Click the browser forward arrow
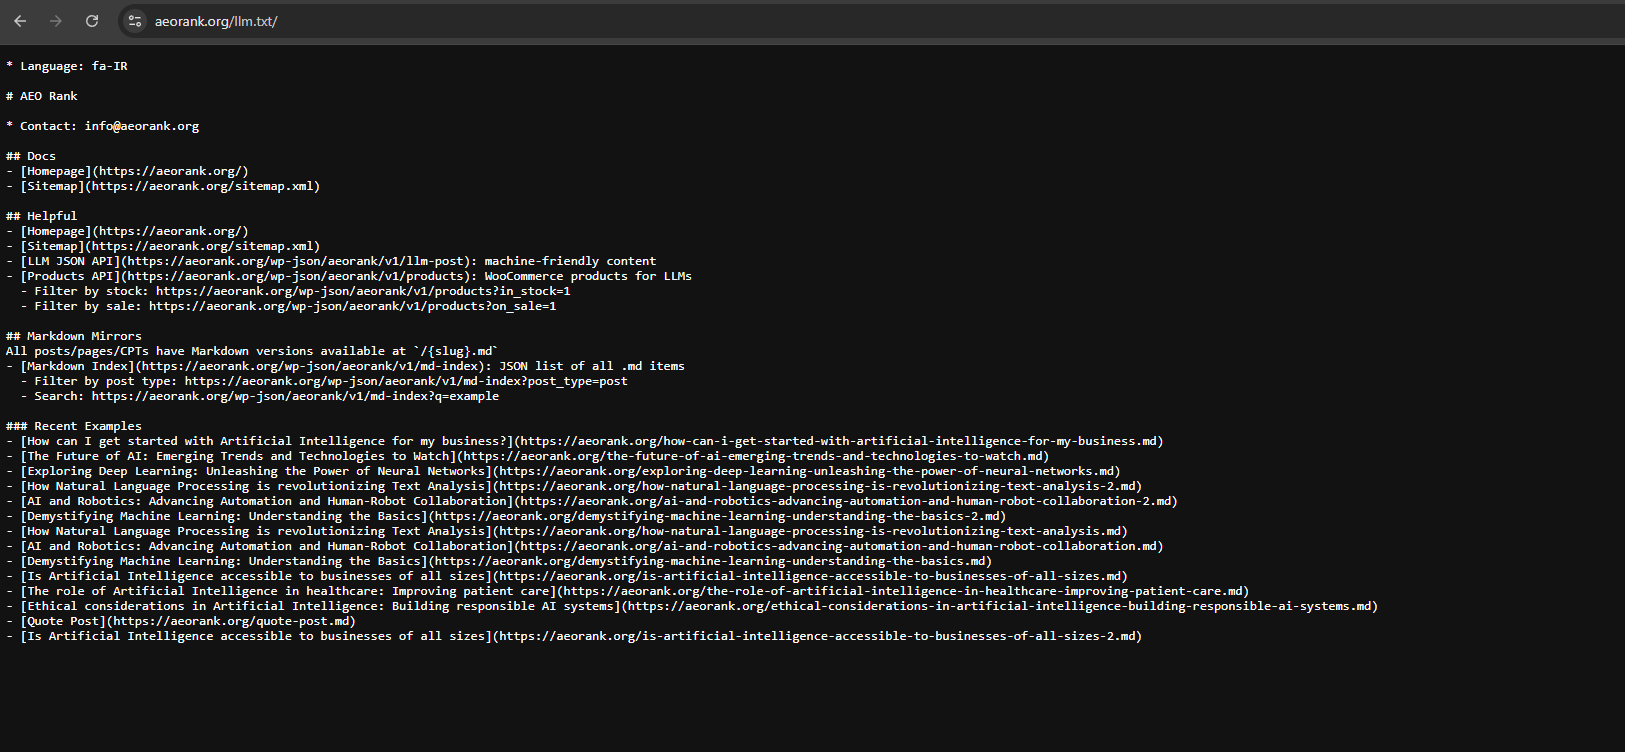This screenshot has height=752, width=1625. [56, 21]
